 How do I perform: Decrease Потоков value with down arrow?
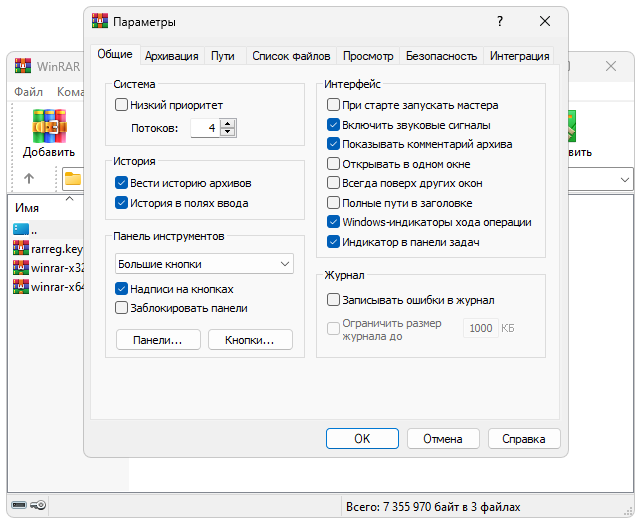(228, 132)
